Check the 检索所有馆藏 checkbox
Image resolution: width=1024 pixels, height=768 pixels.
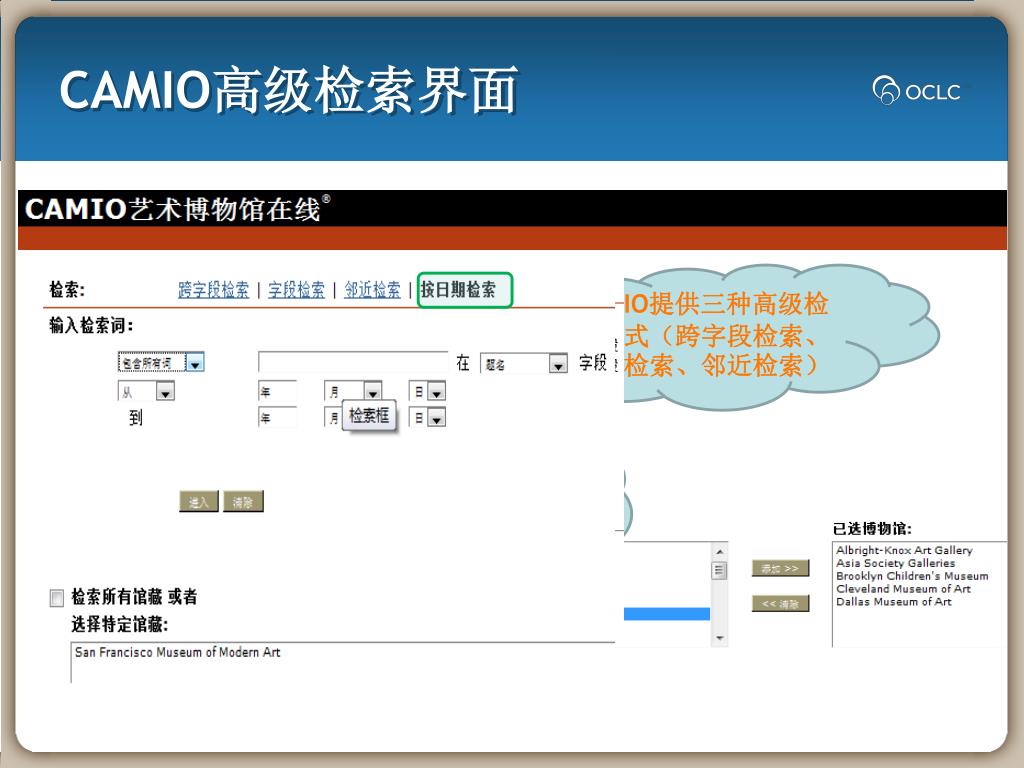point(57,598)
